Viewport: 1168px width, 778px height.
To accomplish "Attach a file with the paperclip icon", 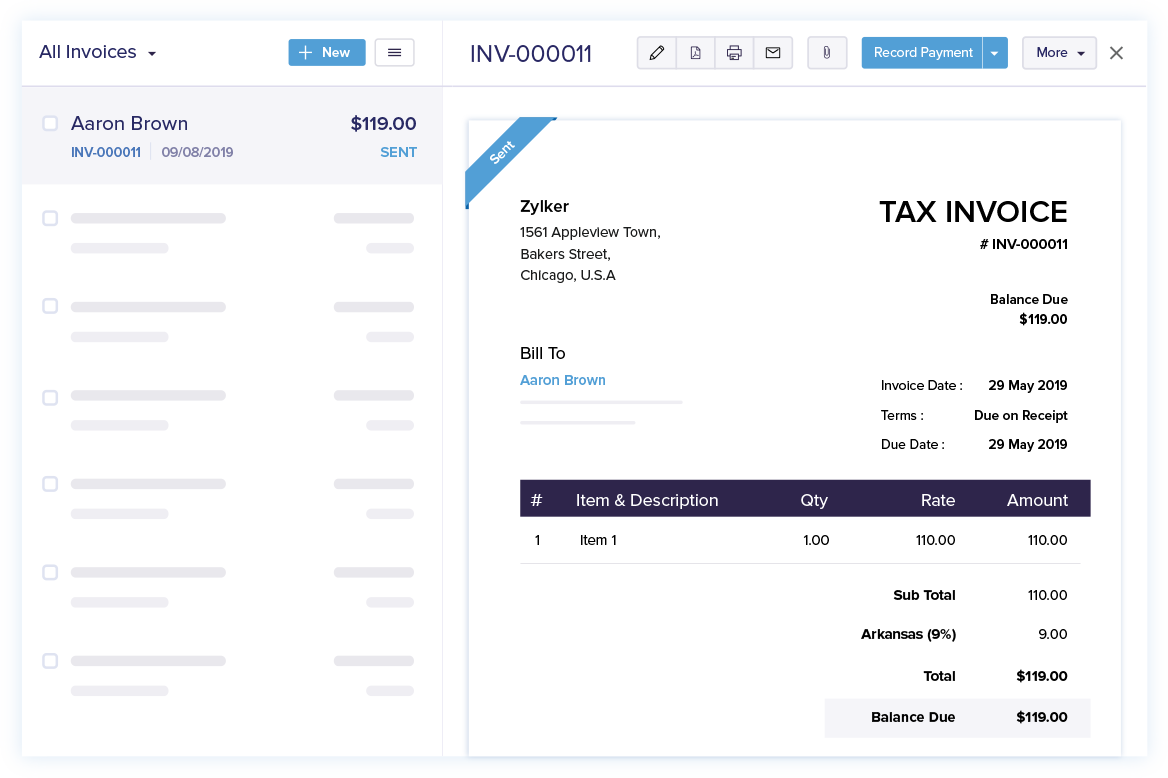I will pos(827,52).
